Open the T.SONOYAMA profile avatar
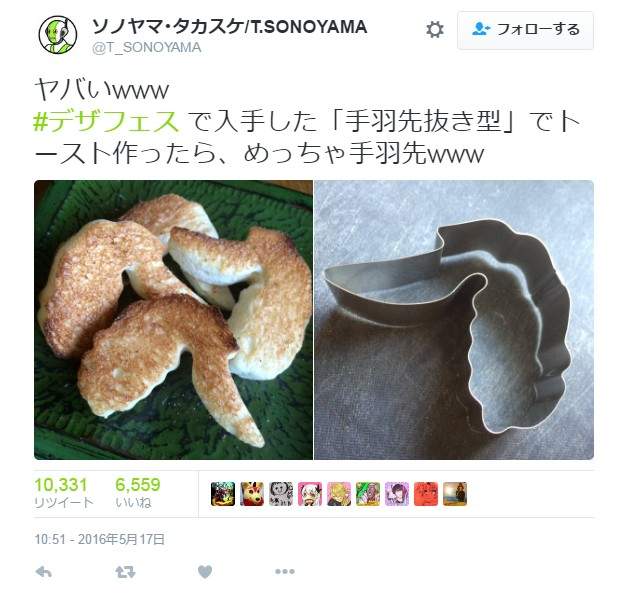627x600 pixels. point(58,35)
